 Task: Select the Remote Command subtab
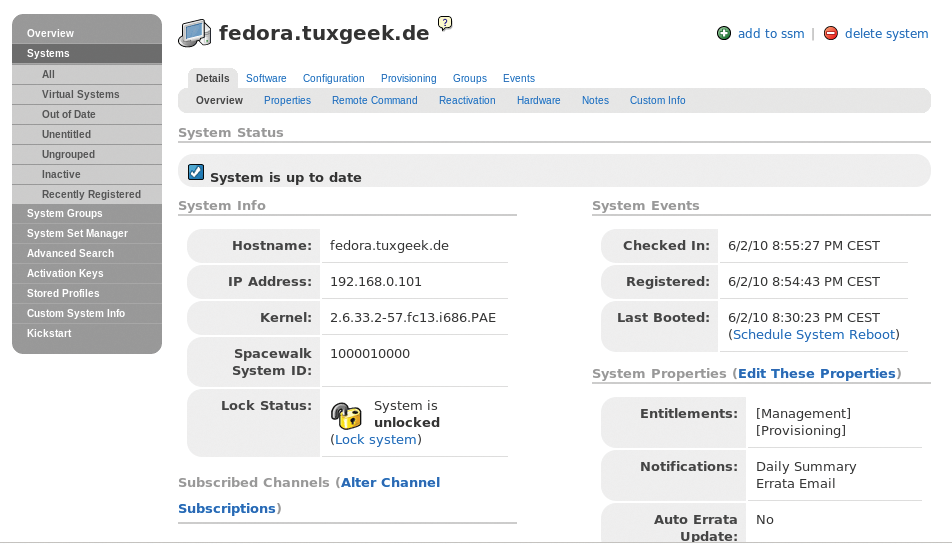[374, 100]
